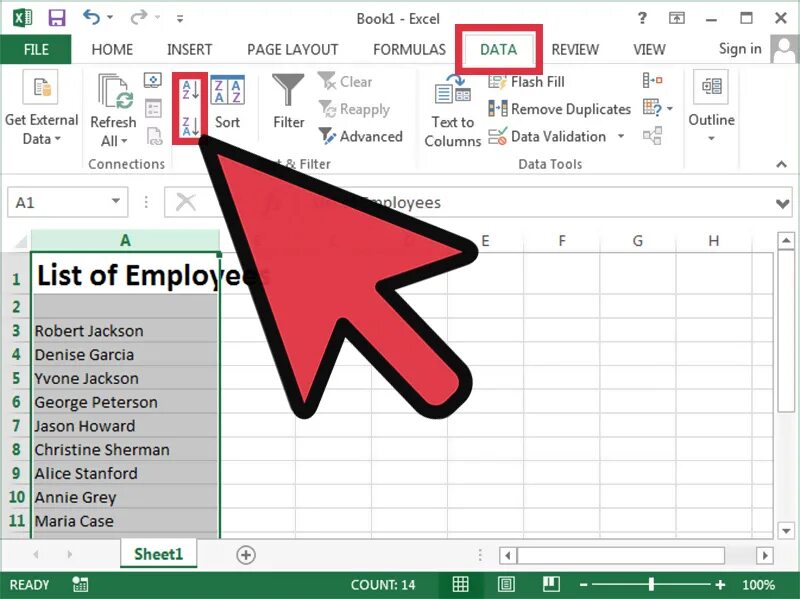Click the Sign in link
Viewport: 800px width, 599px height.
click(740, 48)
